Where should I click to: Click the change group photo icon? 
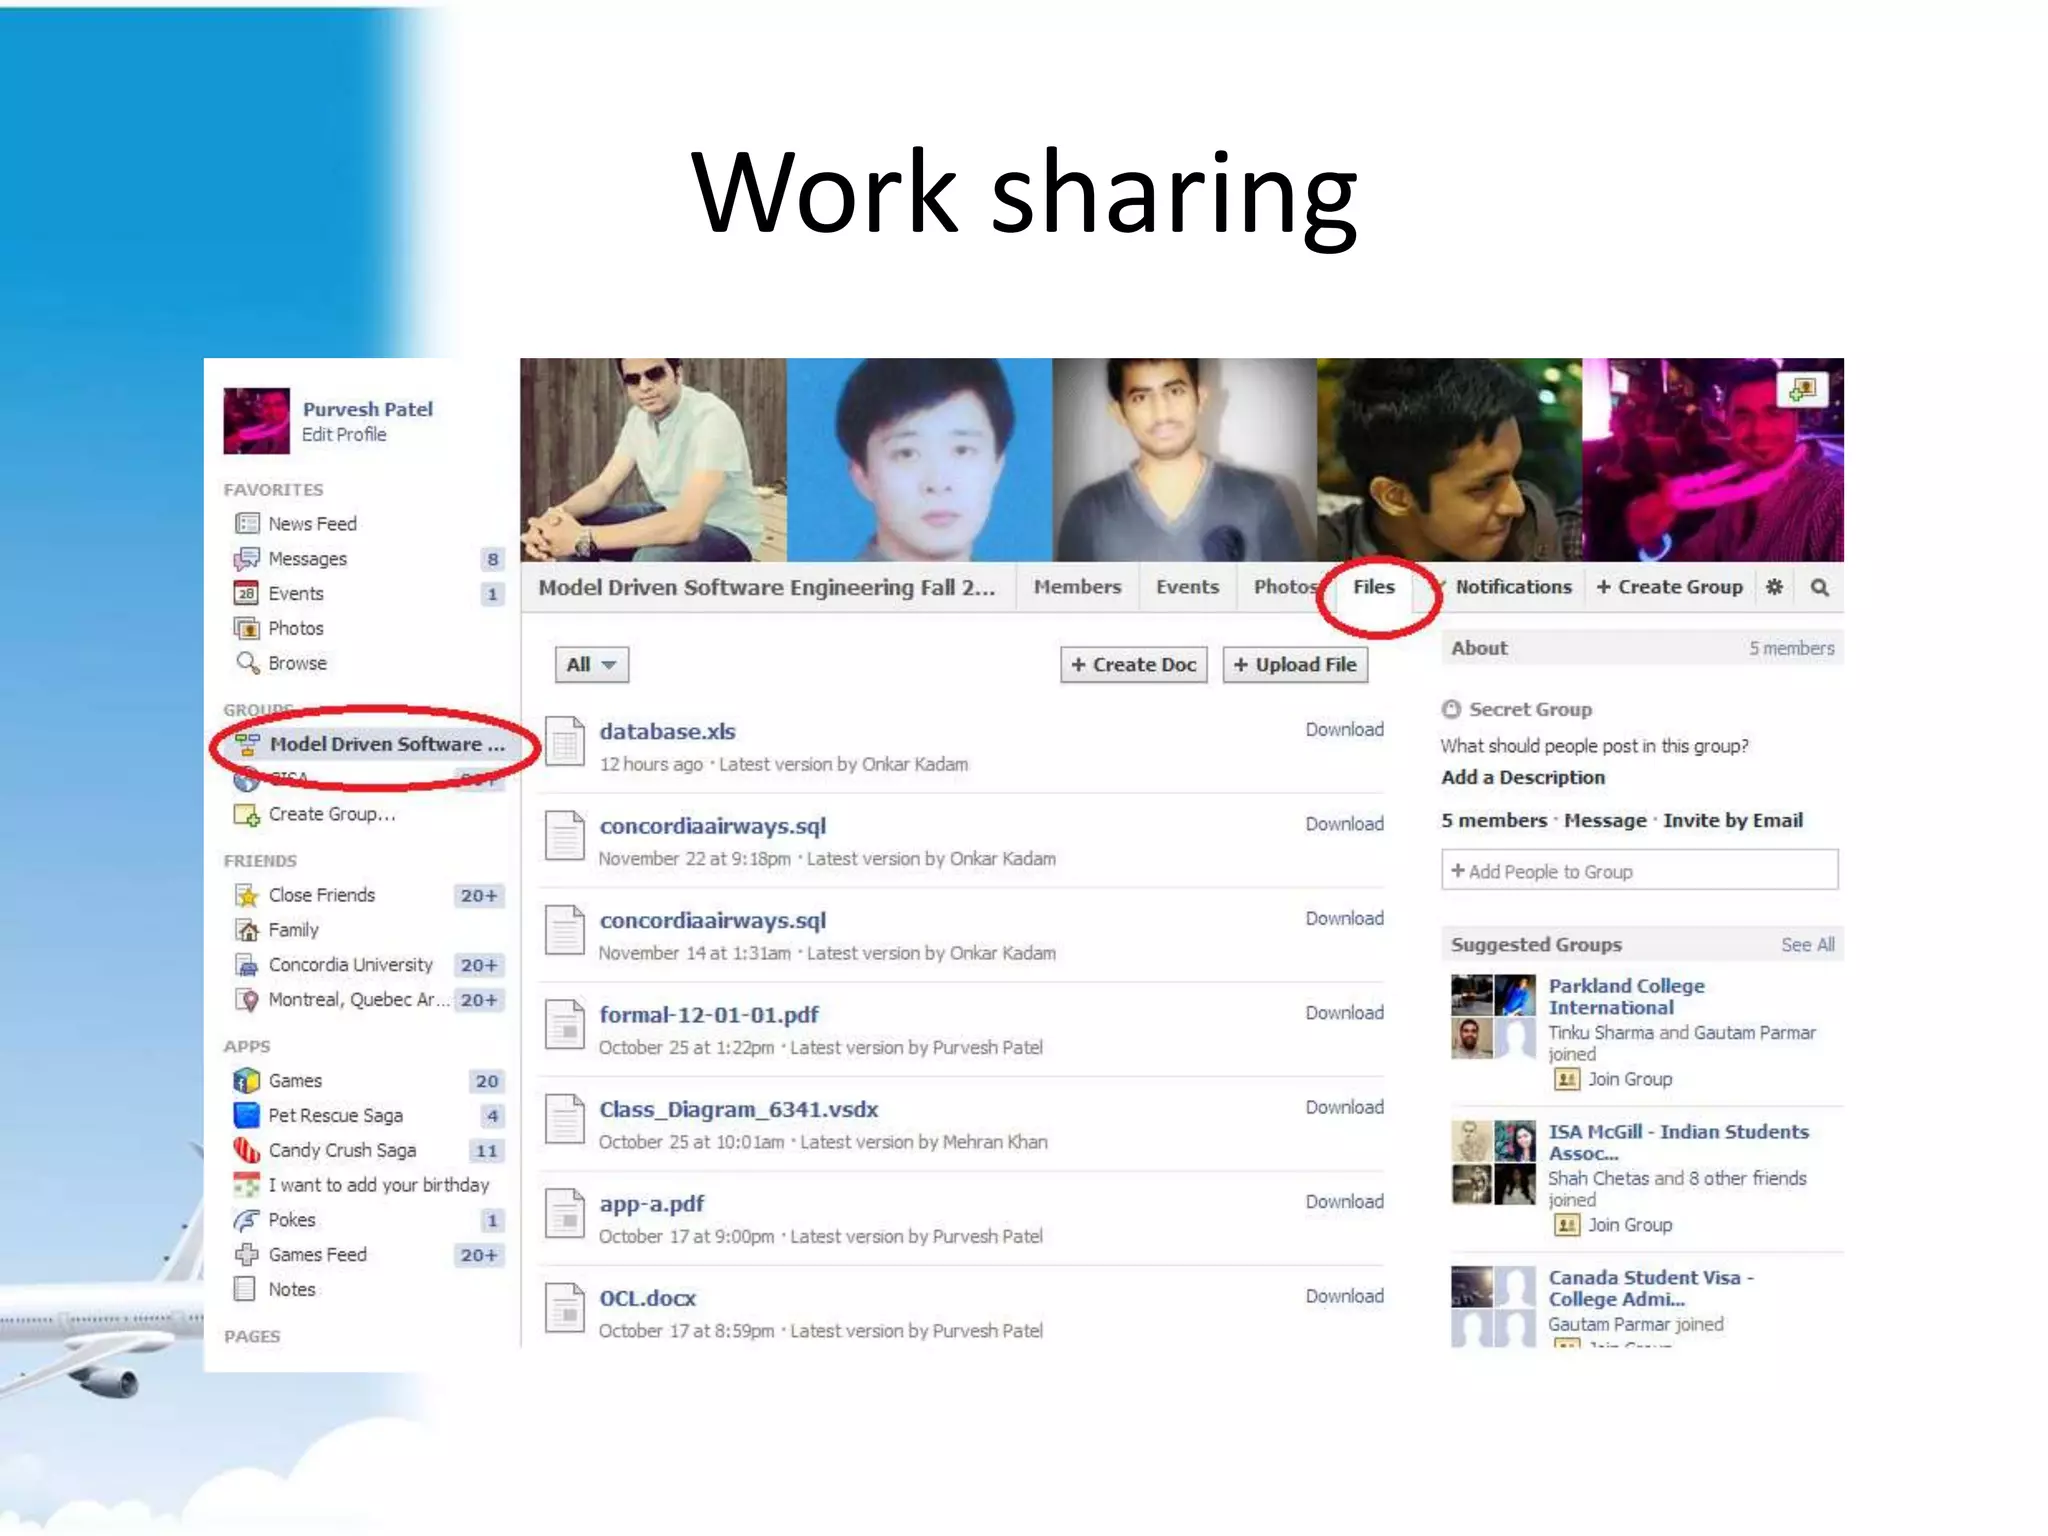point(1802,389)
